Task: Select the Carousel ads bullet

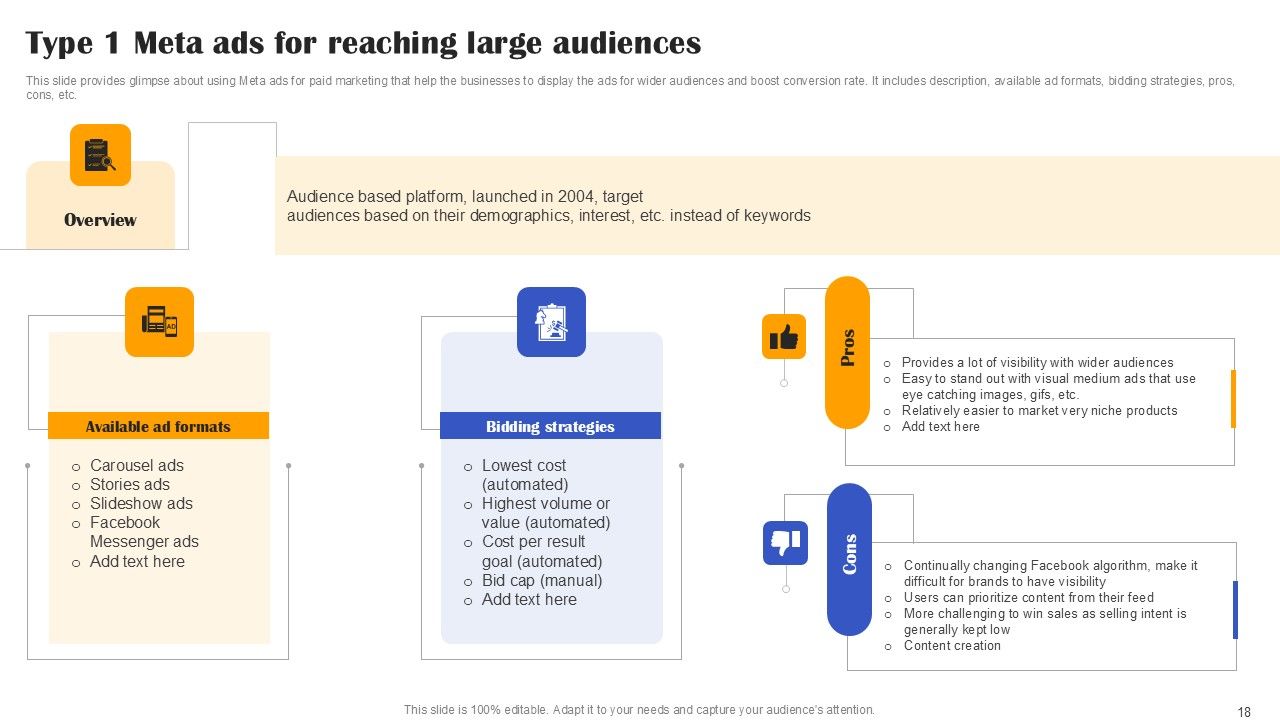Action: 137,465
